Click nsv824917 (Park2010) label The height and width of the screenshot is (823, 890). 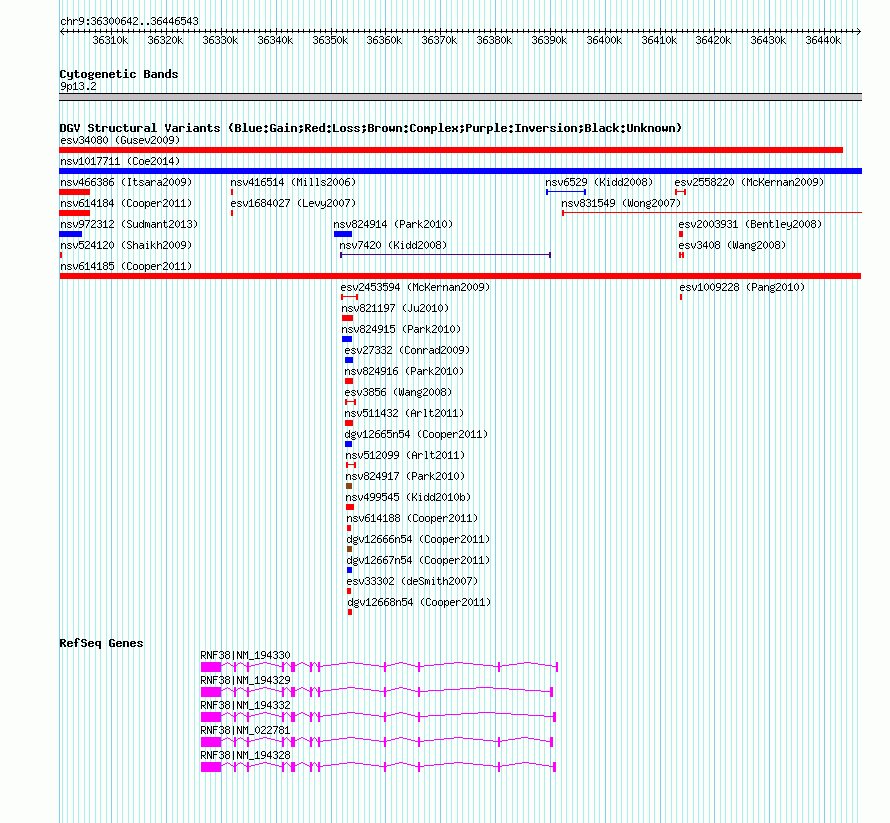[x=405, y=476]
